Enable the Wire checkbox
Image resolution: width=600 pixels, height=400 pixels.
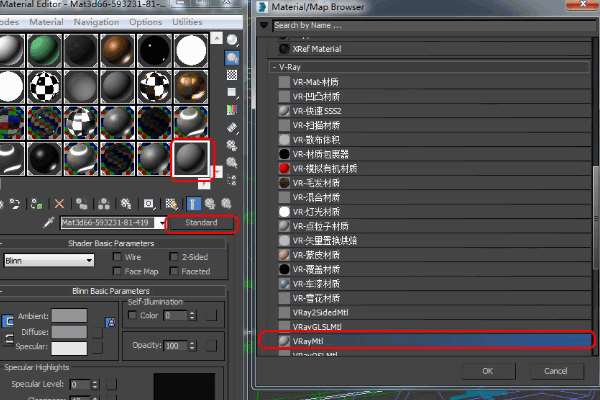[x=117, y=256]
